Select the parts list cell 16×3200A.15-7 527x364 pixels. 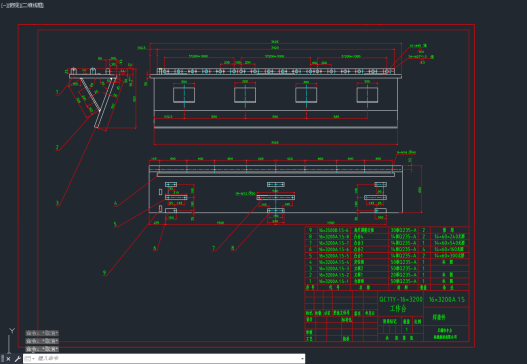(x=334, y=243)
